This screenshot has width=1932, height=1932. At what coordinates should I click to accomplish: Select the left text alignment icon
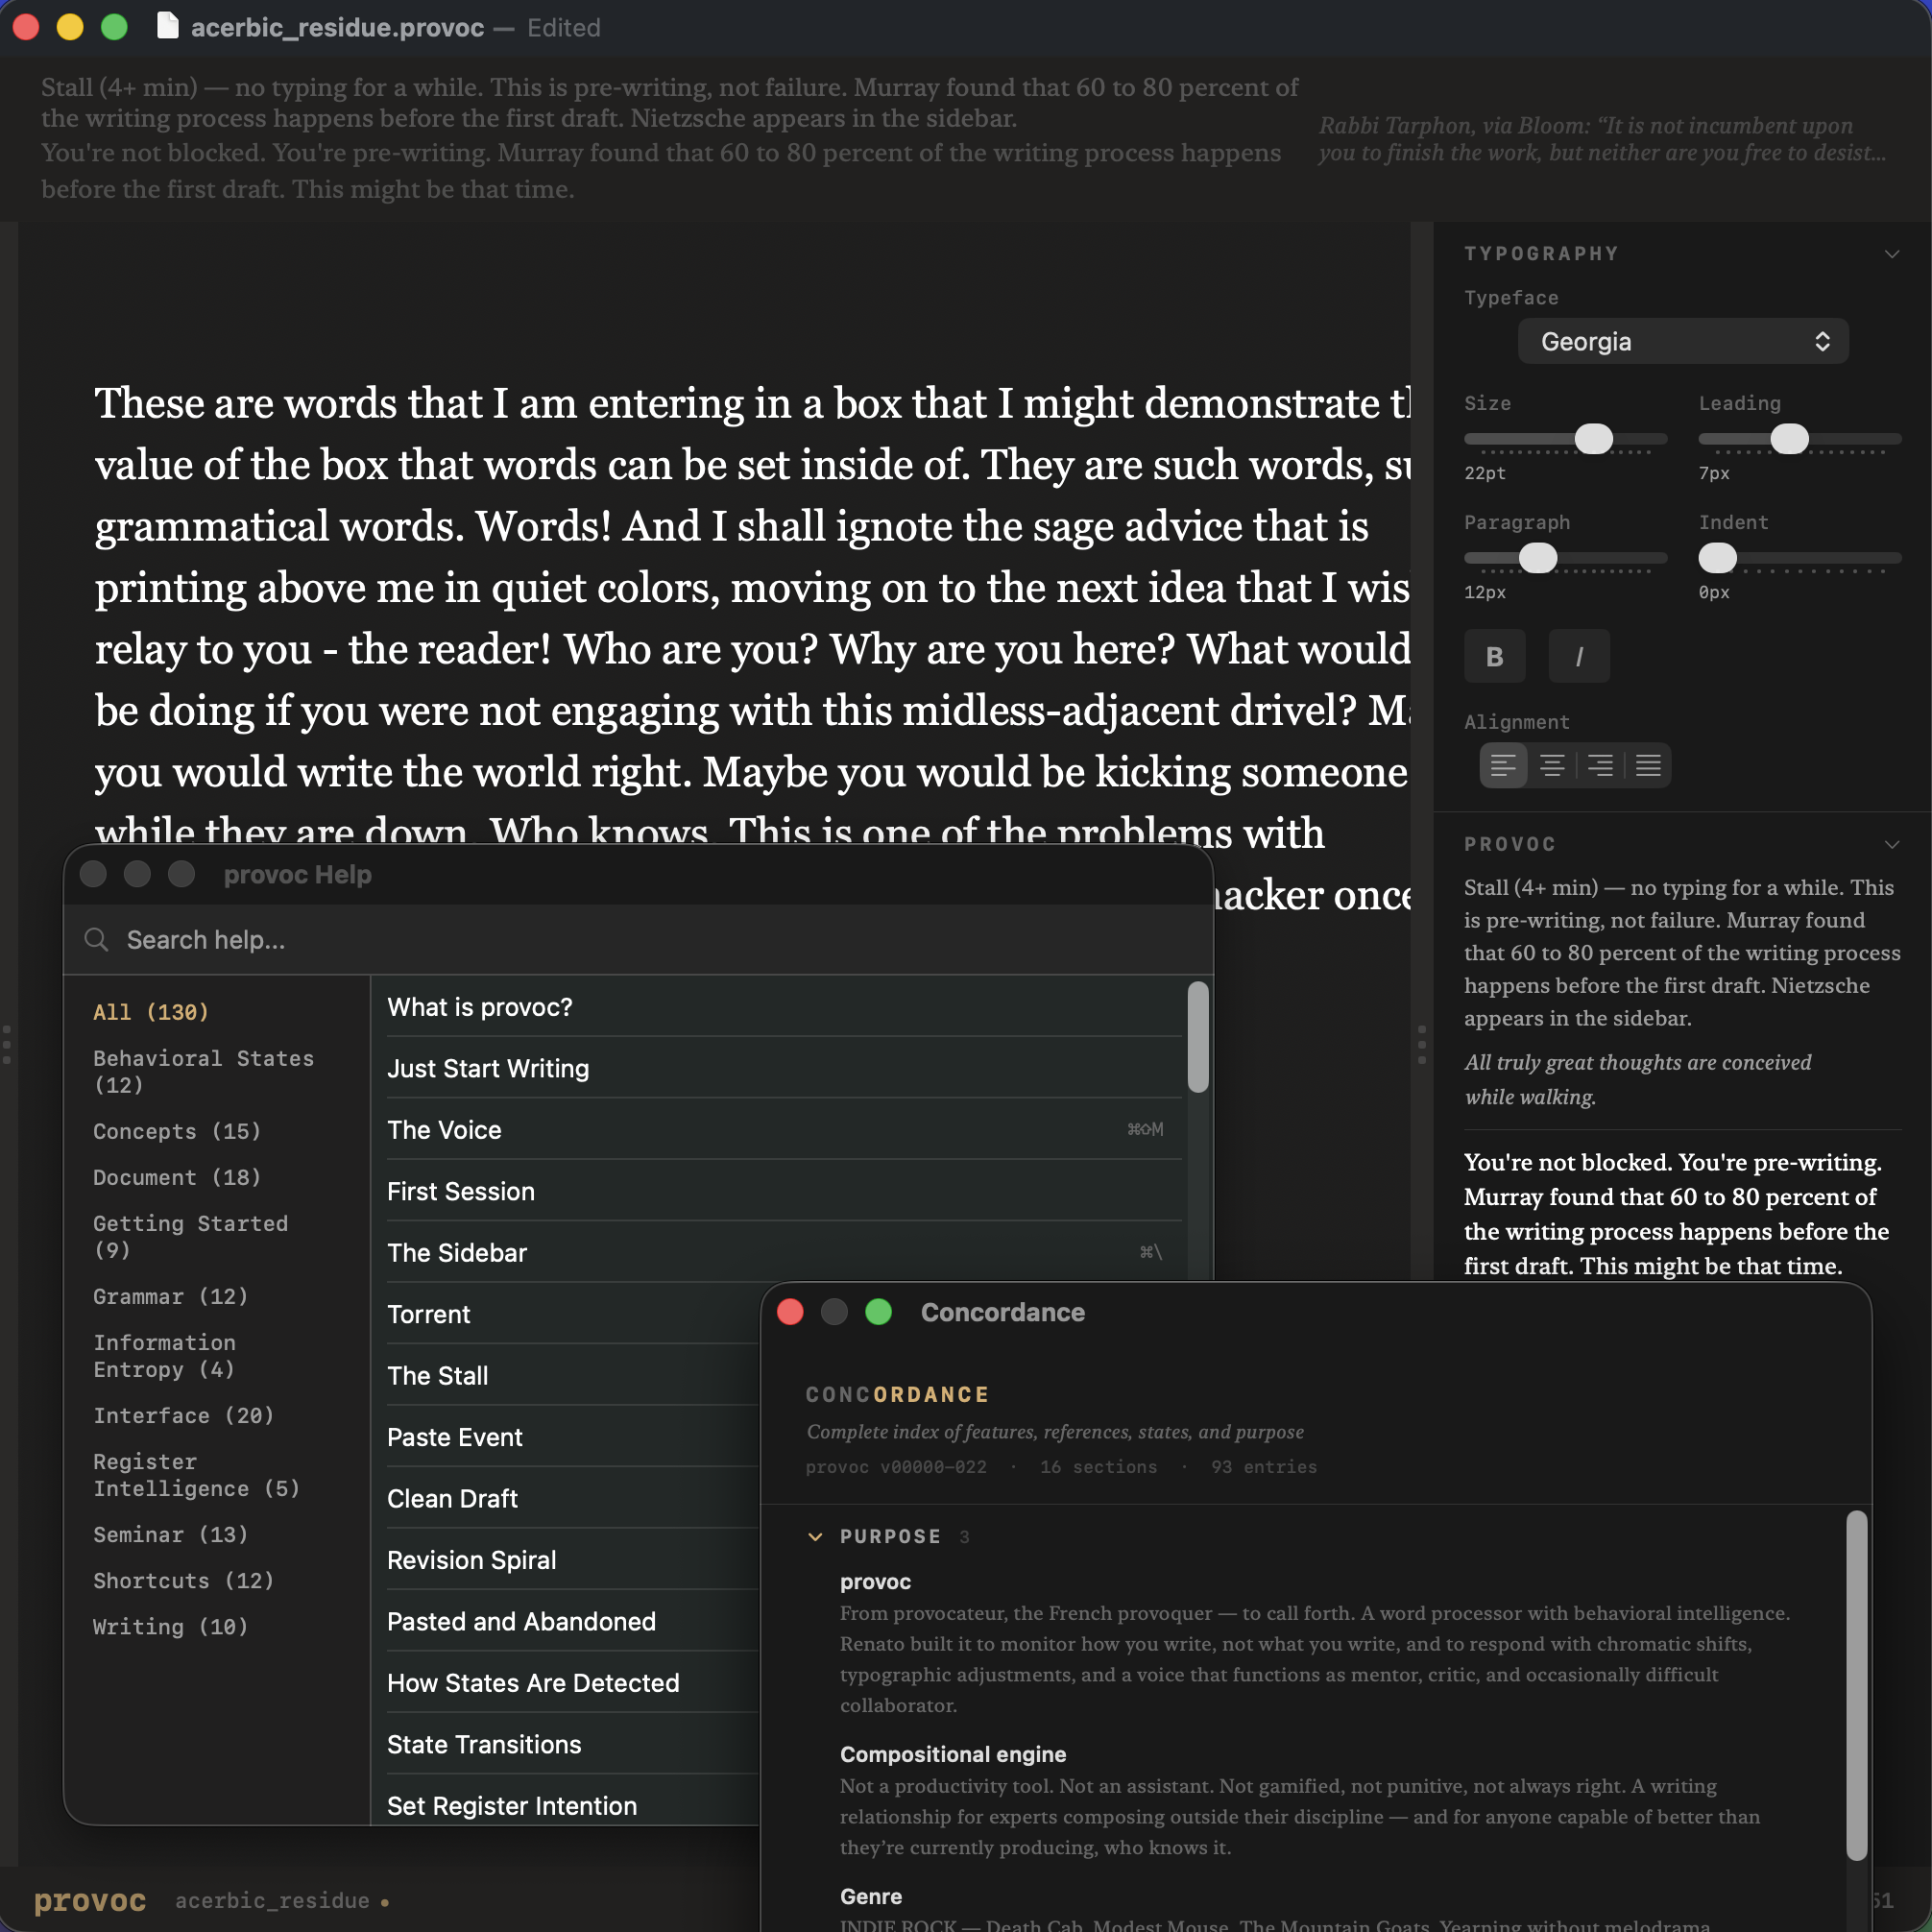pyautogui.click(x=1503, y=765)
